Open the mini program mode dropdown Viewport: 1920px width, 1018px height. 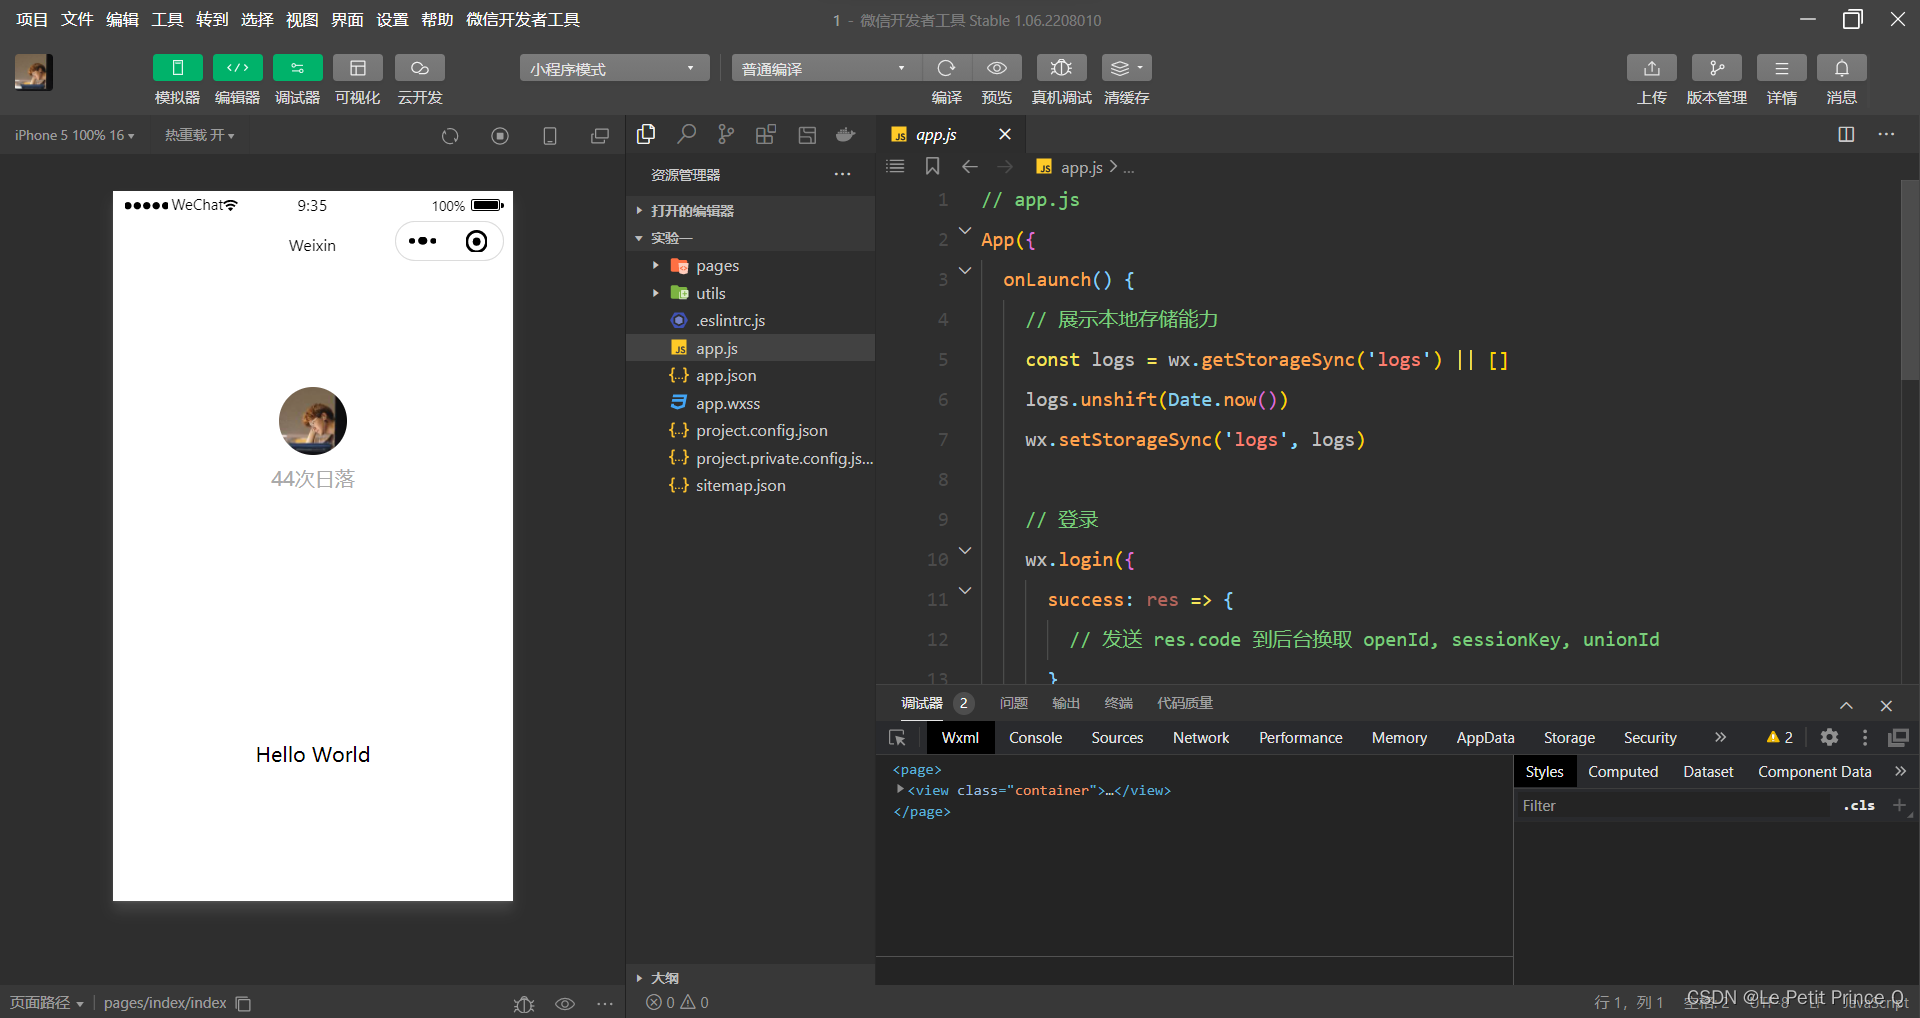click(x=614, y=68)
